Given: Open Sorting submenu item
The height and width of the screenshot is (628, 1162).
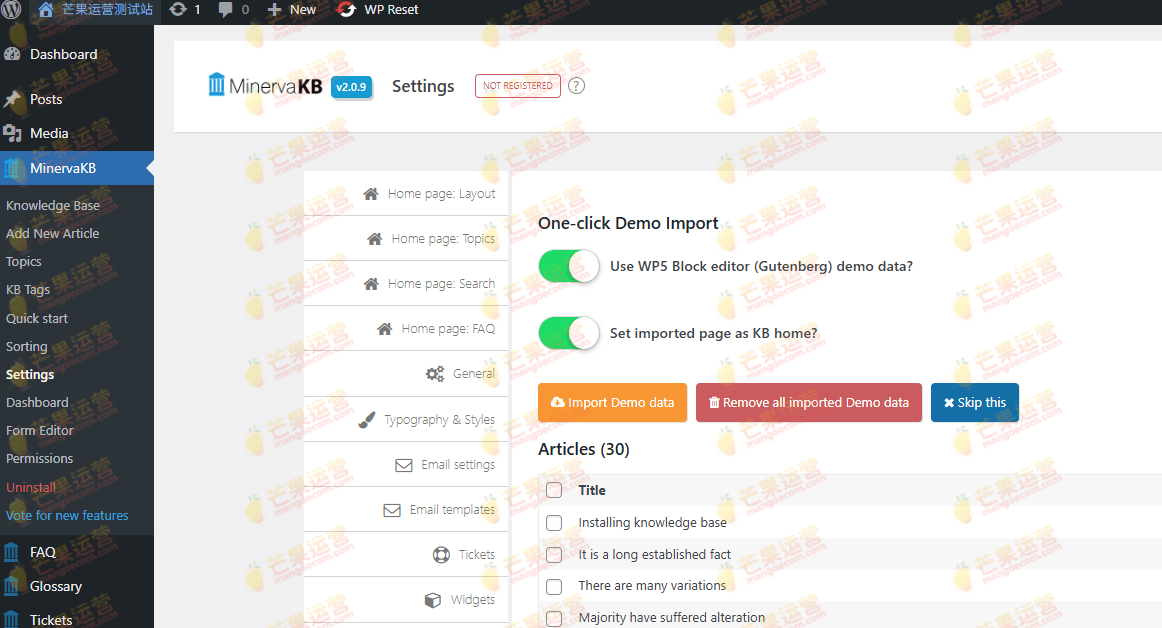Looking at the screenshot, I should tap(27, 346).
